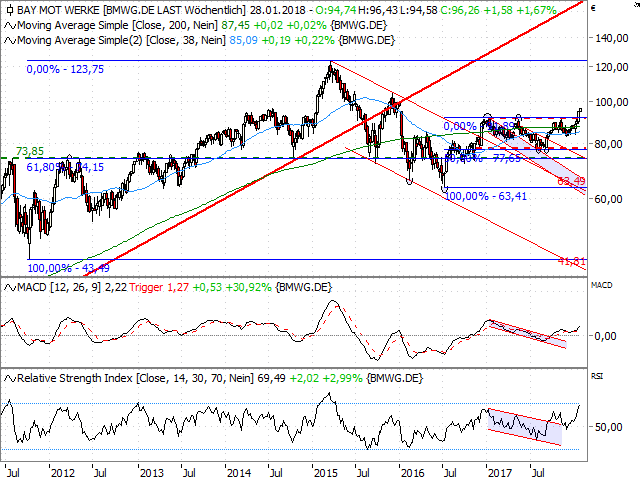Image resolution: width=640 pixels, height=480 pixels.
Task: Click the 2013 label on time axis
Action: (x=151, y=473)
